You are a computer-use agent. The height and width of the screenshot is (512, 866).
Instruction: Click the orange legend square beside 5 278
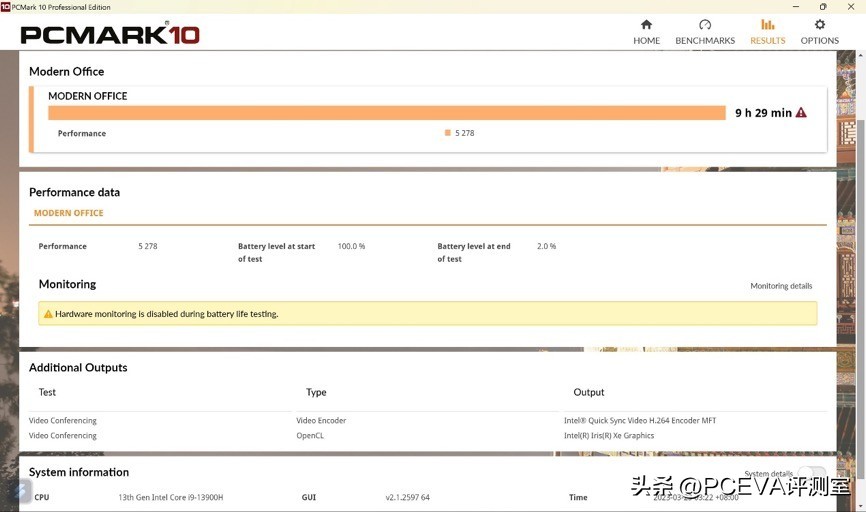(447, 133)
